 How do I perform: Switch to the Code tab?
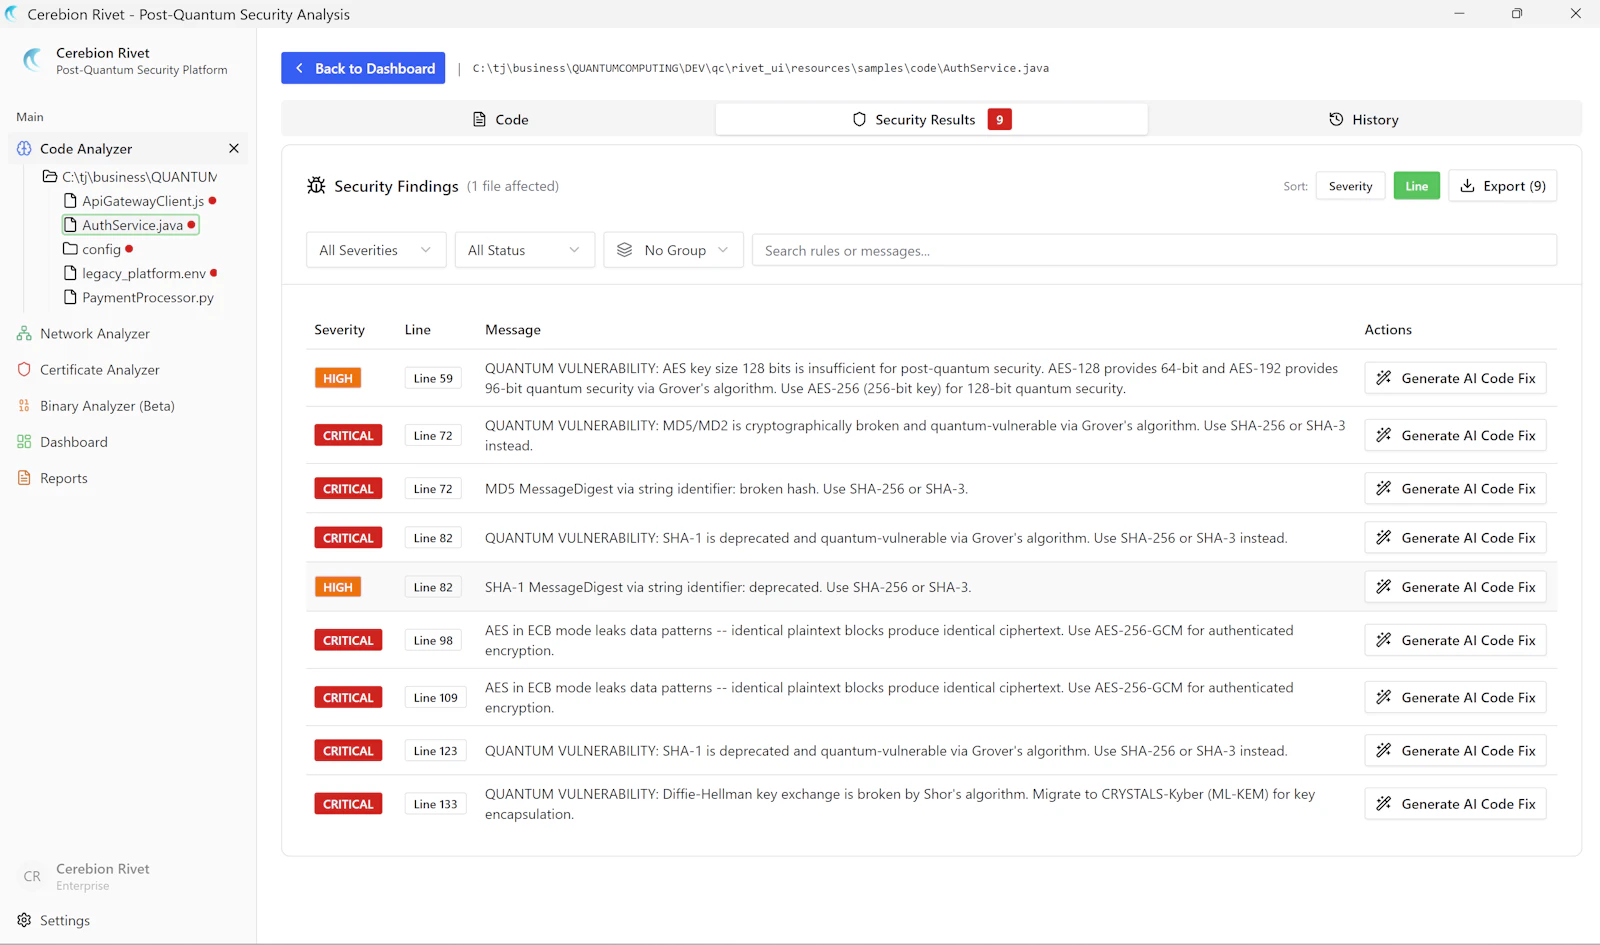point(499,119)
